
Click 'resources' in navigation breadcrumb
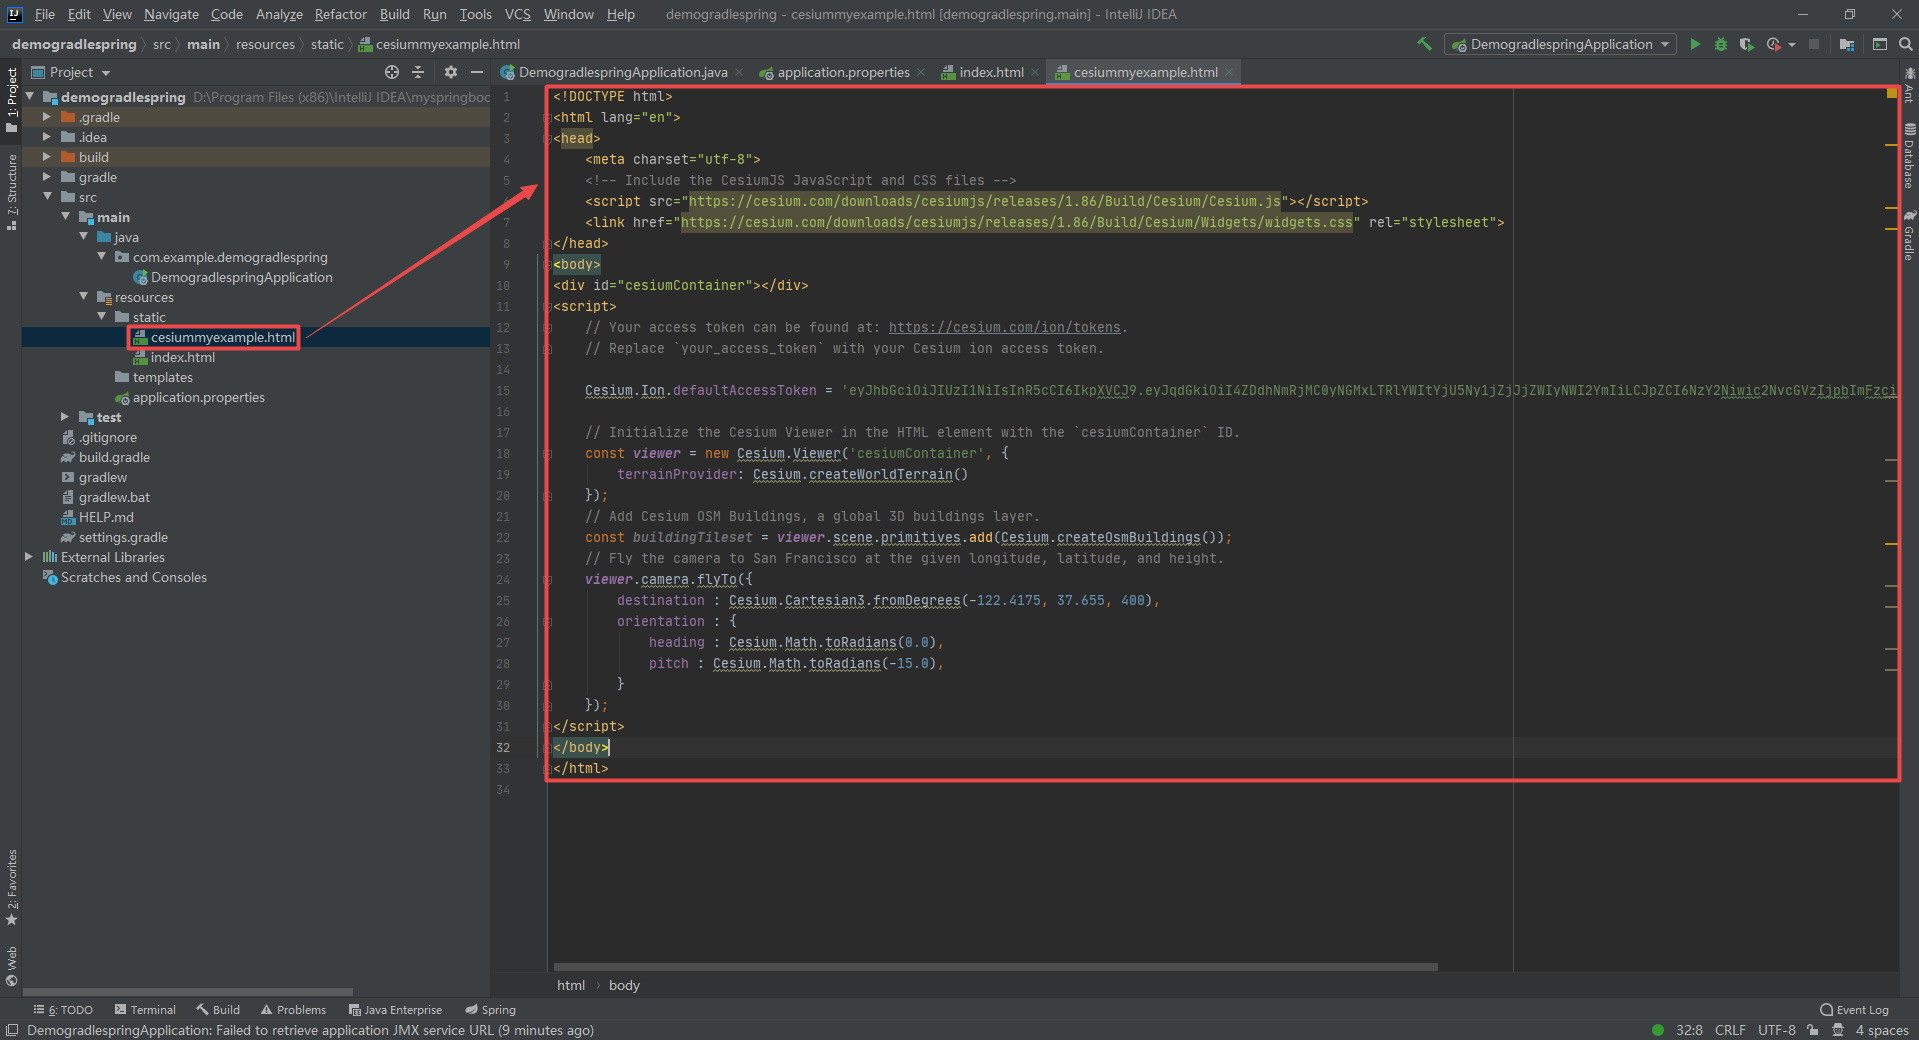point(265,44)
